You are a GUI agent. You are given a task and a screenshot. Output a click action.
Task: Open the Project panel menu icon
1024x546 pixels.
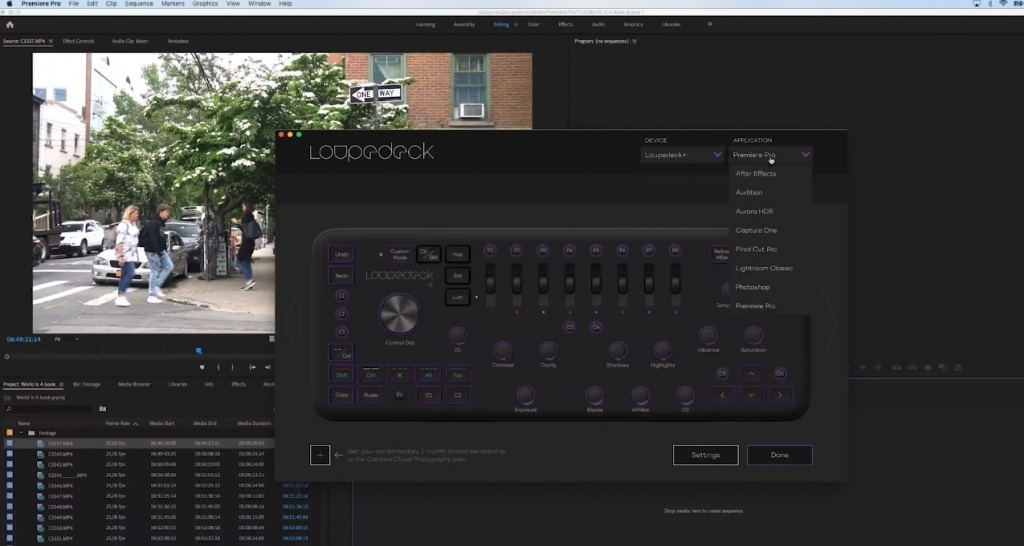61,384
